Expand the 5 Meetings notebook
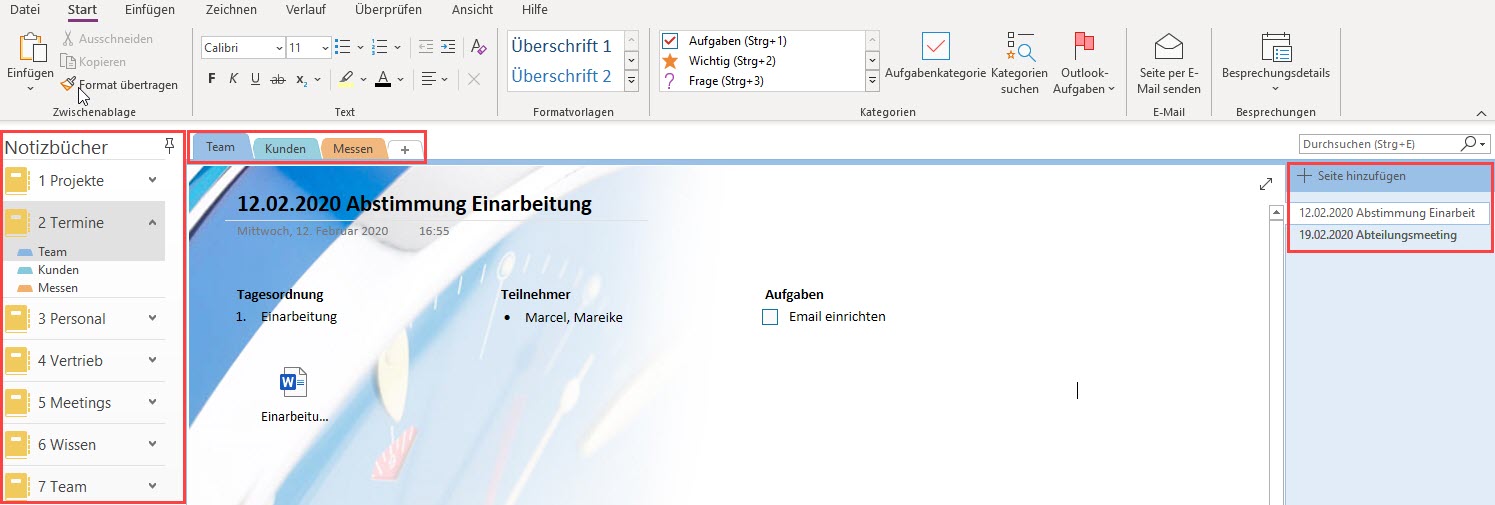The height and width of the screenshot is (505, 1495). (152, 402)
